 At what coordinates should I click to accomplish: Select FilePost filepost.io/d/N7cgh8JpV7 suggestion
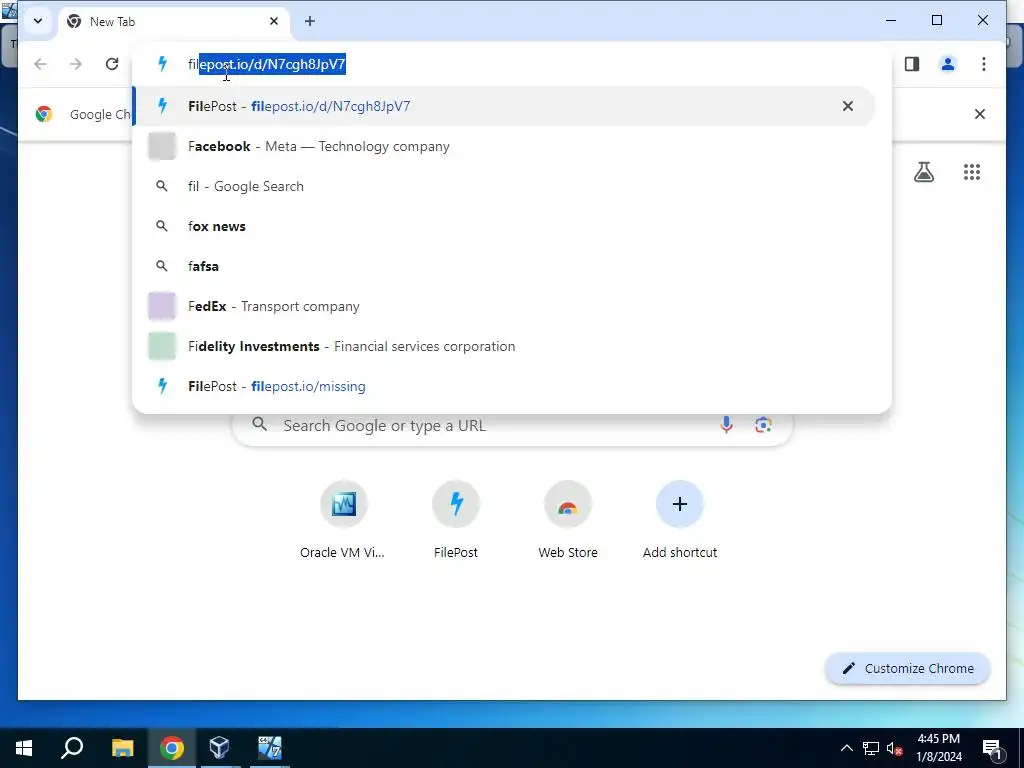pyautogui.click(x=503, y=106)
